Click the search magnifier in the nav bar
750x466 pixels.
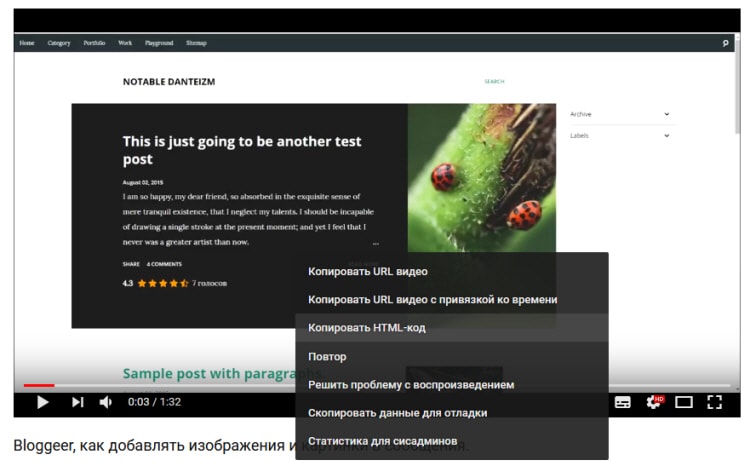pyautogui.click(x=725, y=43)
